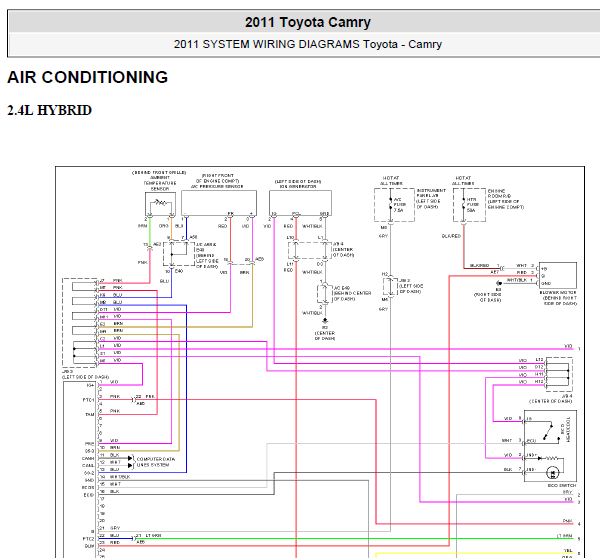This screenshot has height=558, width=600.
Task: Click the blower motor ground symbol
Action: (499, 284)
